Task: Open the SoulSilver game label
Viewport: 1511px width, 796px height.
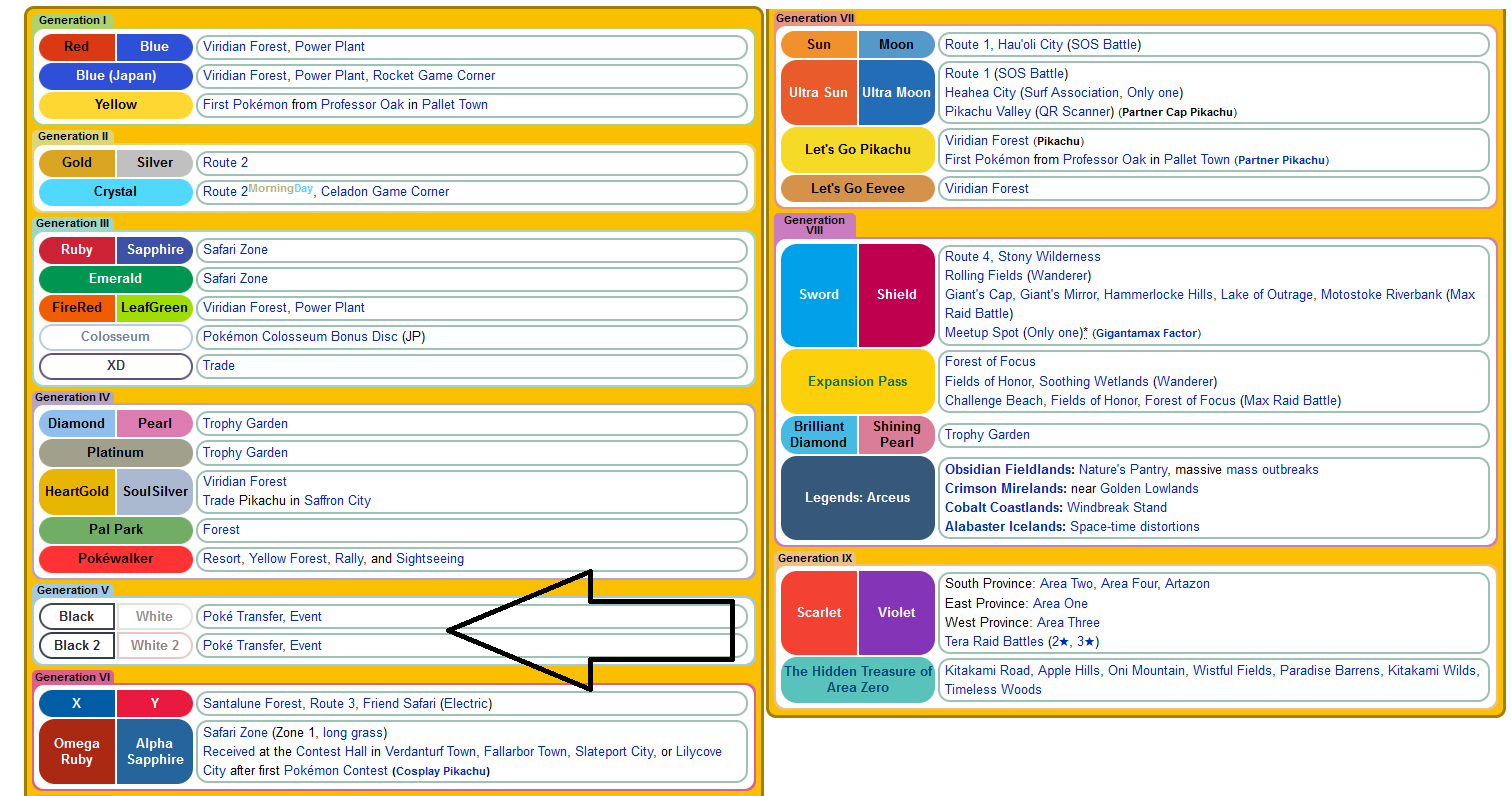Action: 155,492
